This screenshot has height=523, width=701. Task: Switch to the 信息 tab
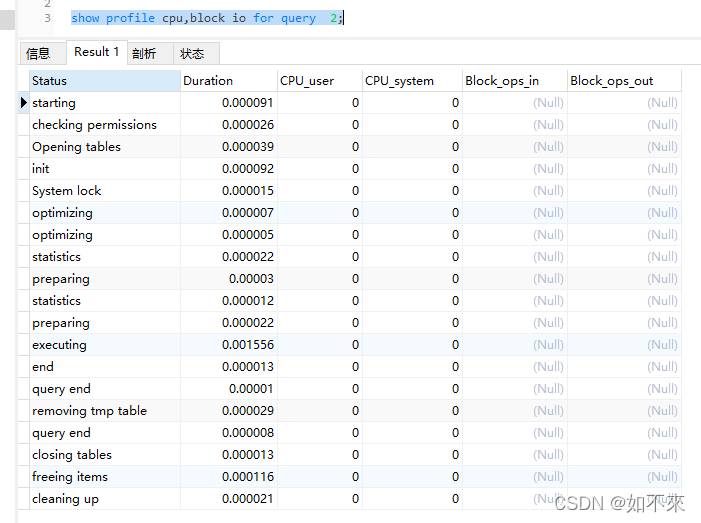[x=42, y=53]
